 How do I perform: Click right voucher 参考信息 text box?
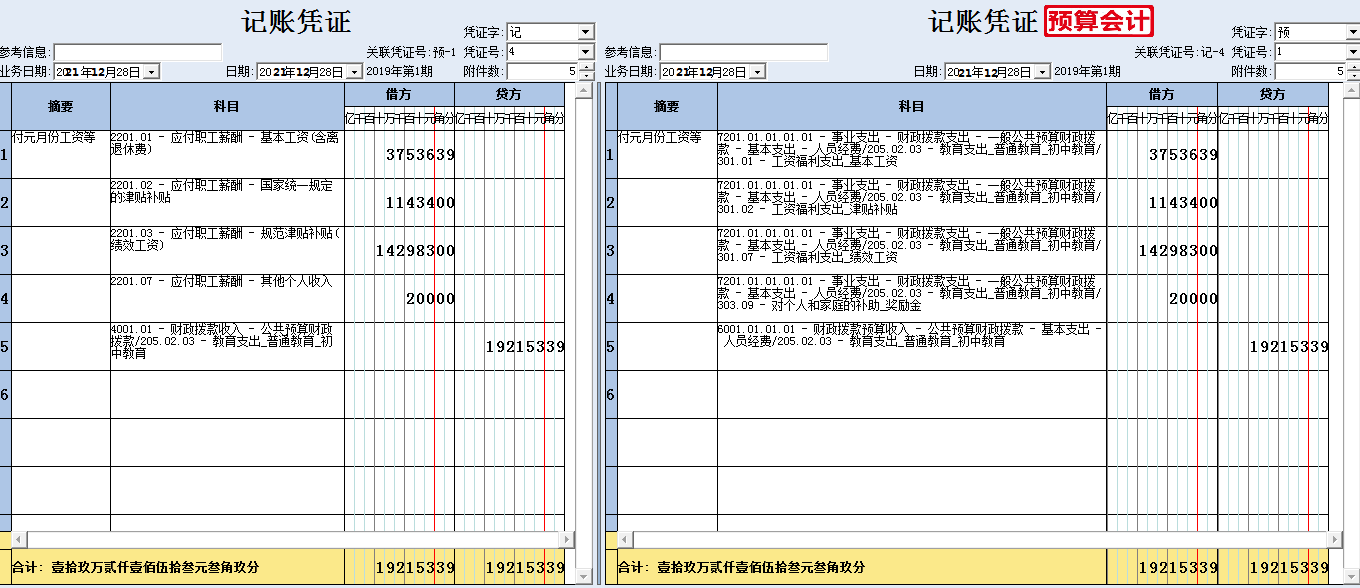click(743, 52)
